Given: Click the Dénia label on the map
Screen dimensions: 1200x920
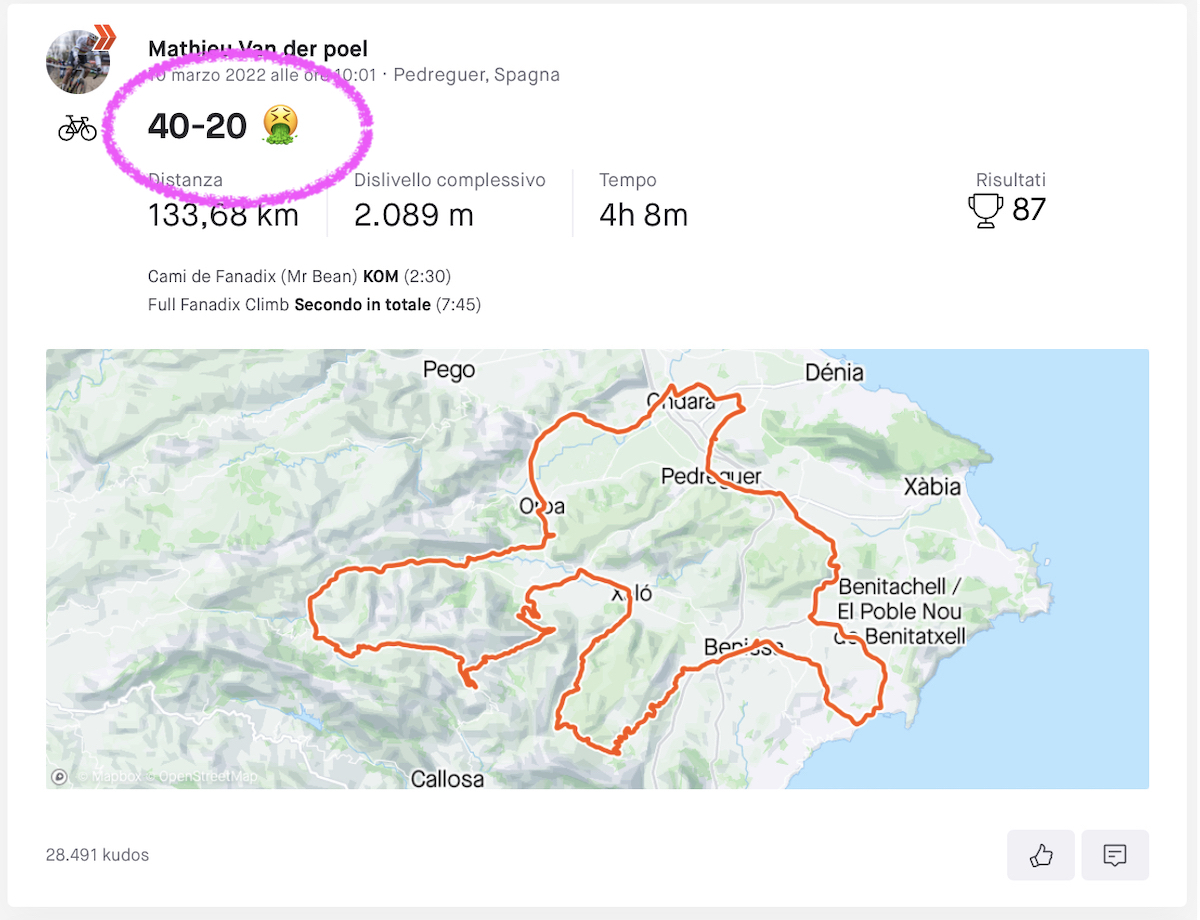Looking at the screenshot, I should coord(834,373).
